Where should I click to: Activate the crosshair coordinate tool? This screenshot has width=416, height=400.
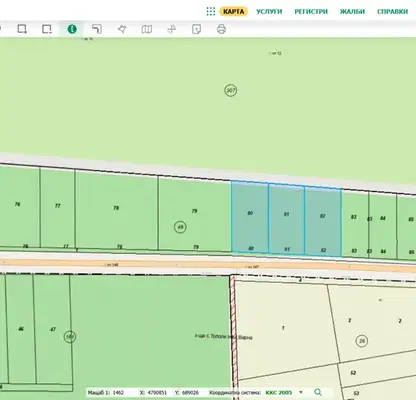171,29
